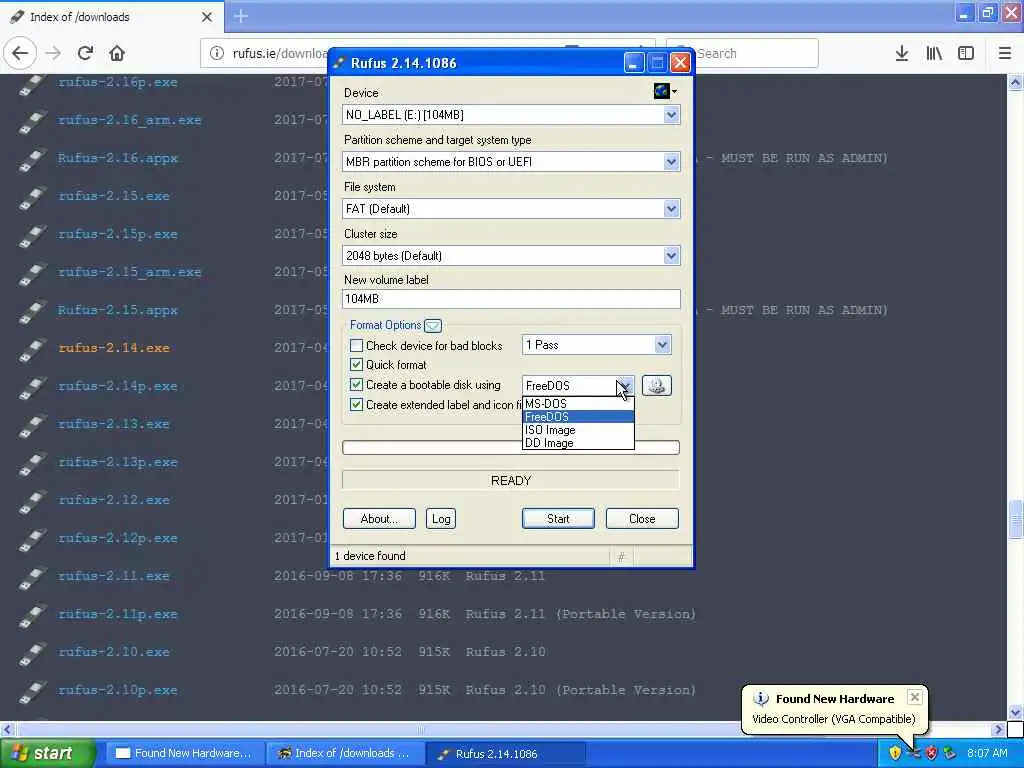Reload the downloads page

pos(85,54)
